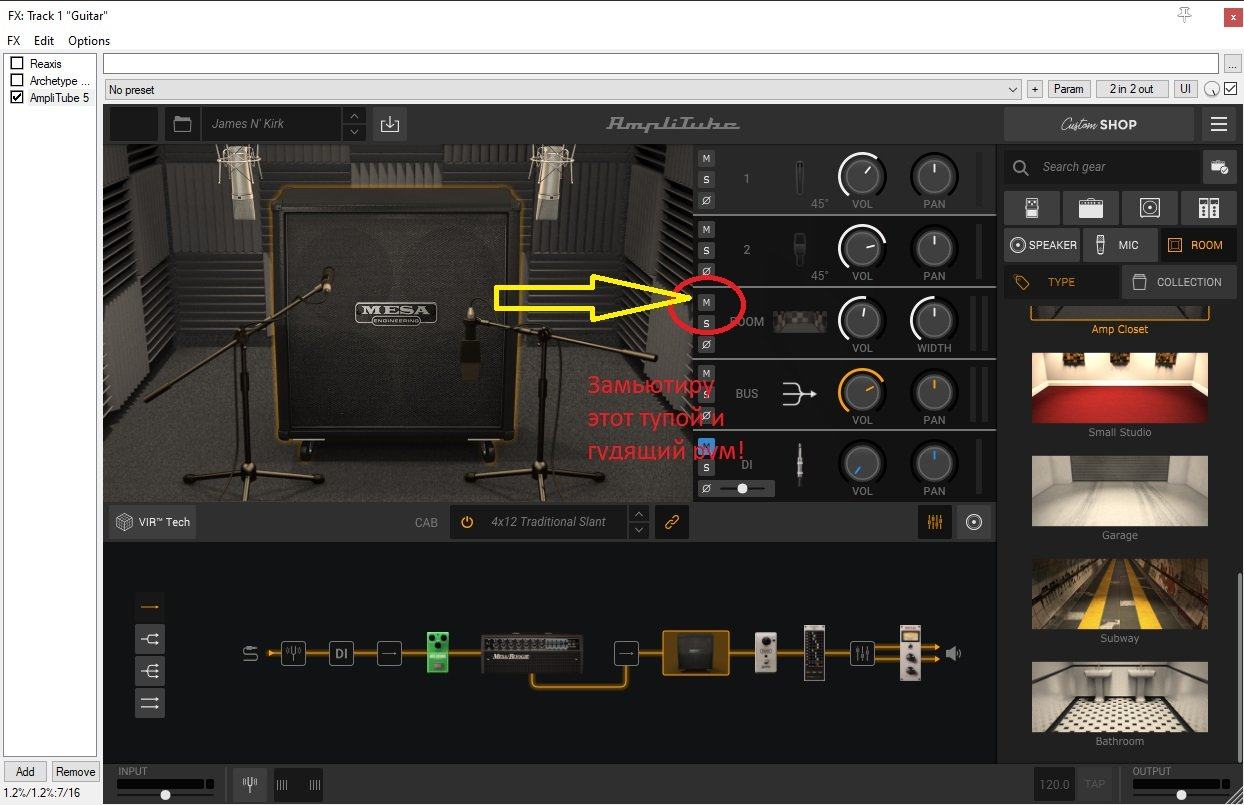Image resolution: width=1244 pixels, height=805 pixels.
Task: Open the cab mixer faders icon
Action: click(935, 522)
